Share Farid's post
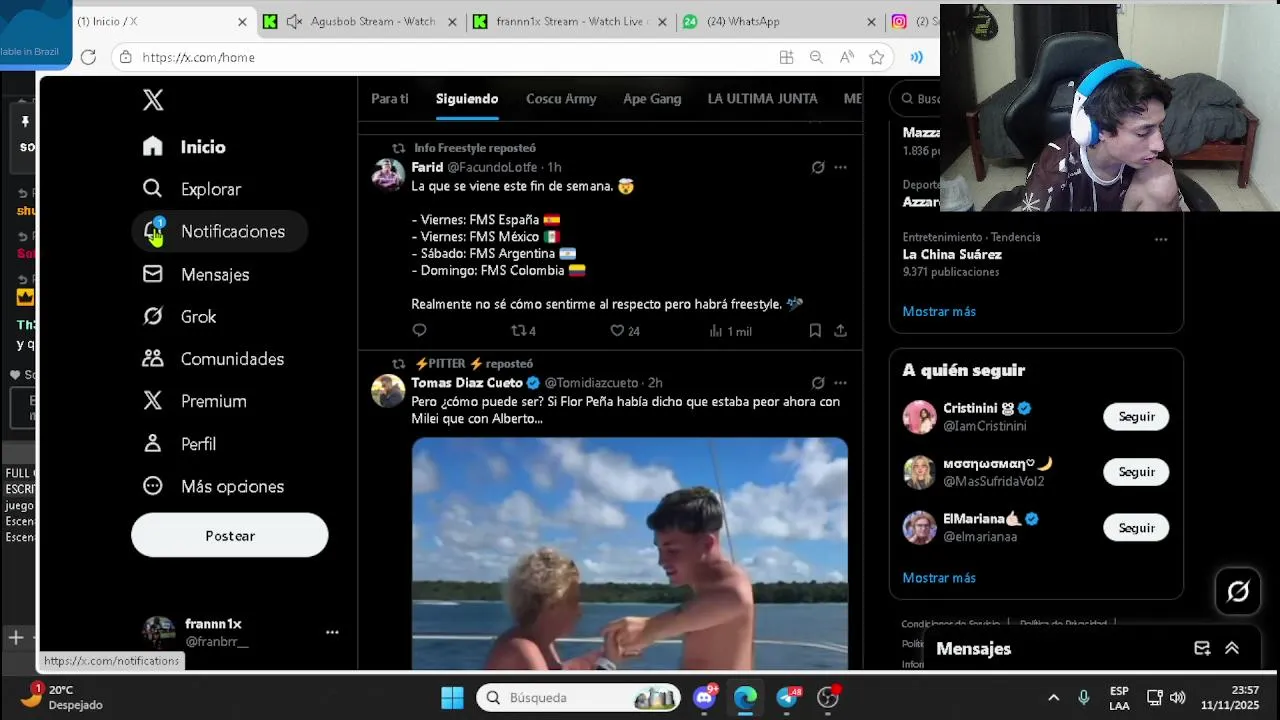 841,330
